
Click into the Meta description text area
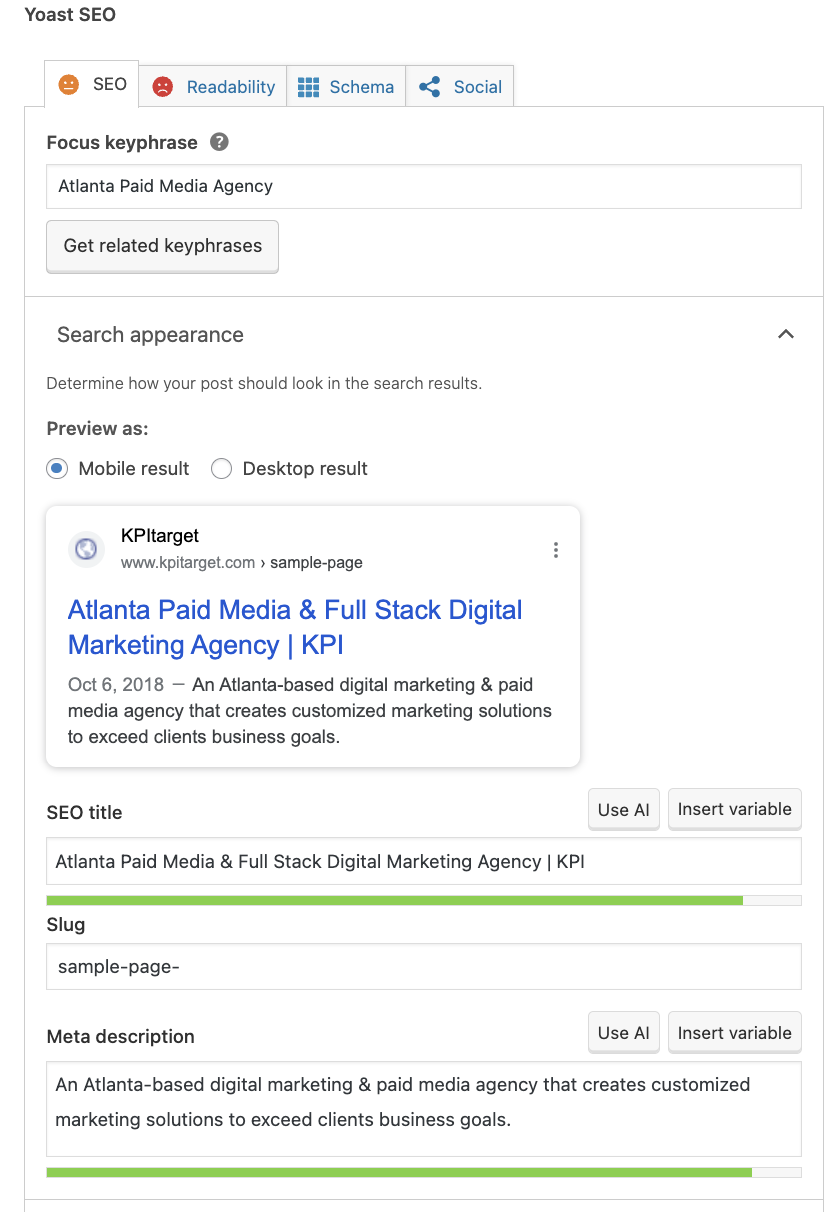424,1109
